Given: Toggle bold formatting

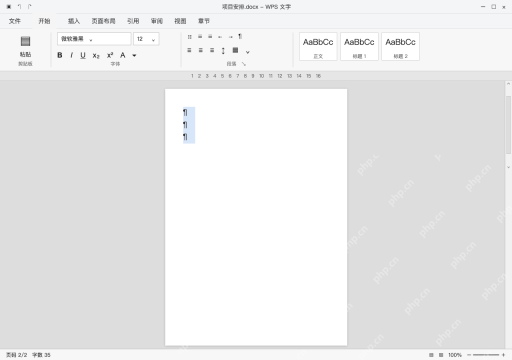Looking at the screenshot, I should pyautogui.click(x=60, y=55).
